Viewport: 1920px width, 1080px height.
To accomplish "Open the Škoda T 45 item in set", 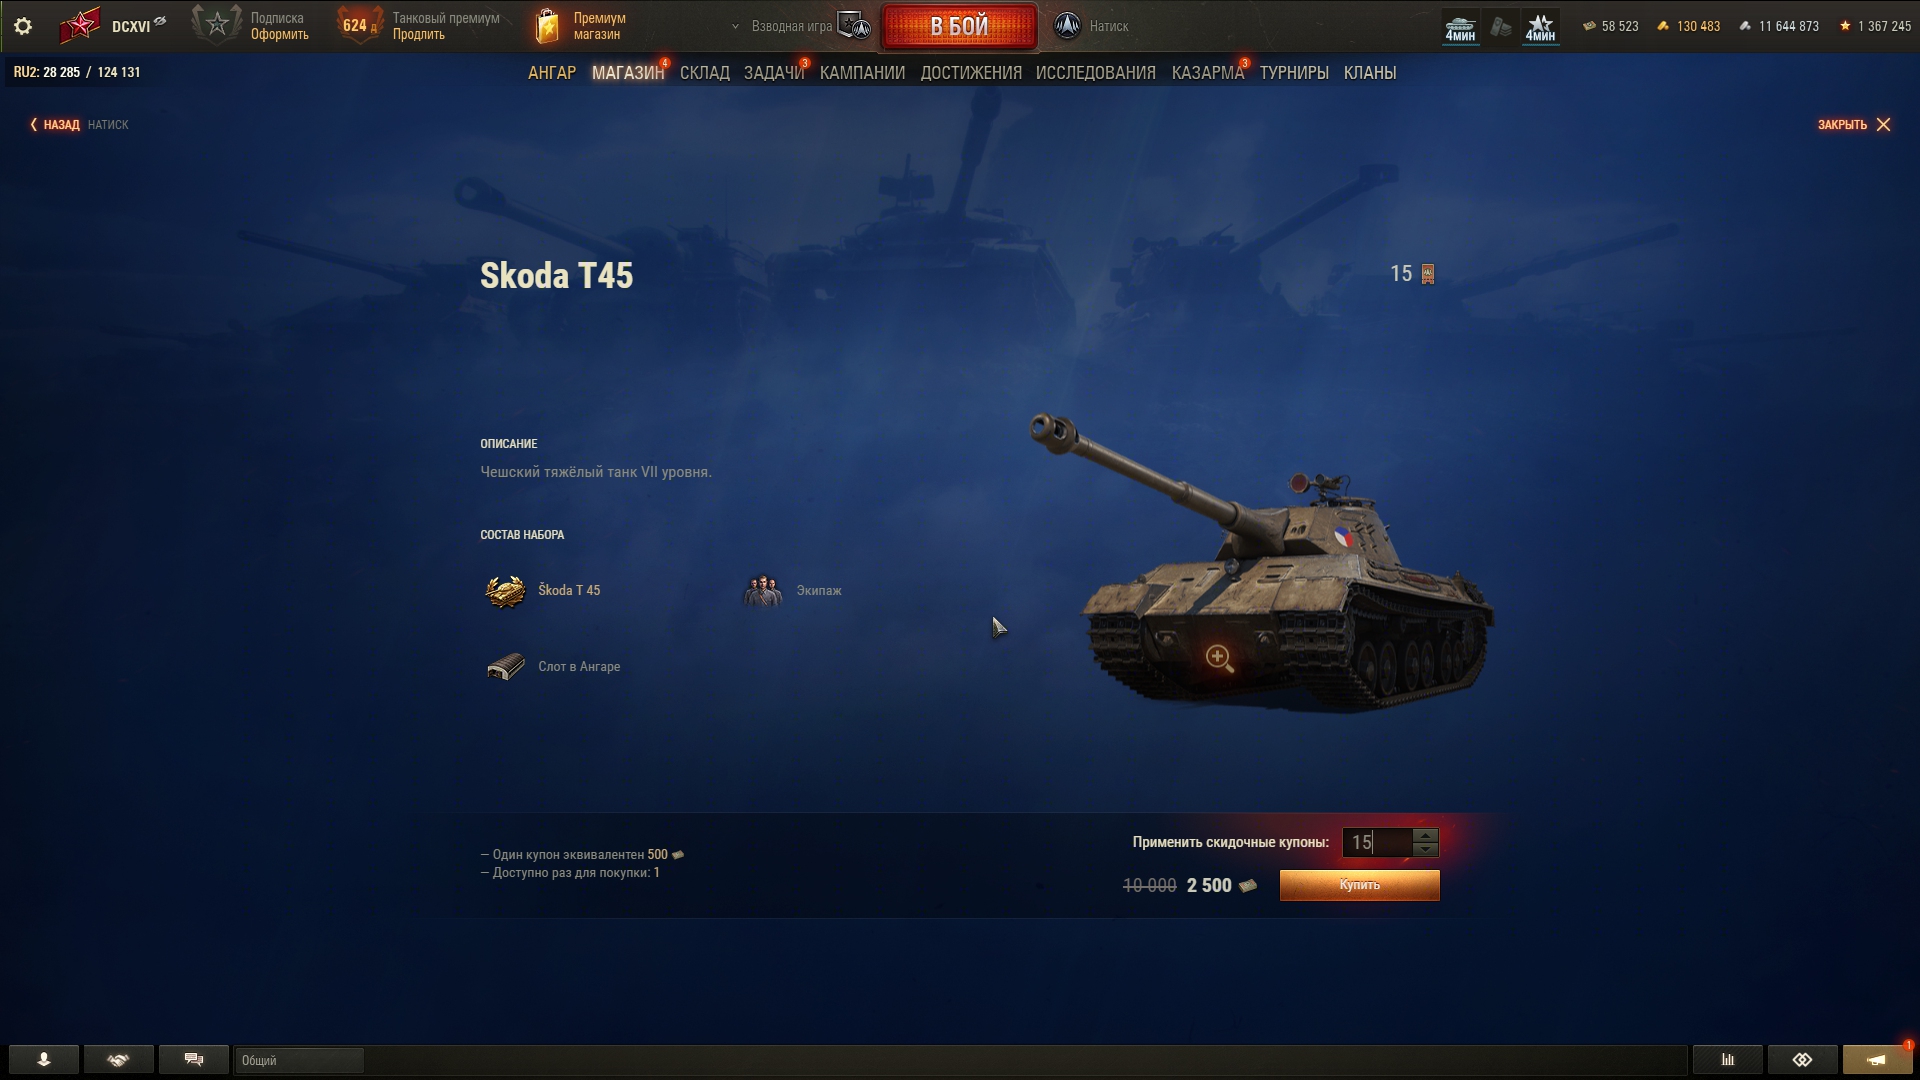I will click(543, 591).
